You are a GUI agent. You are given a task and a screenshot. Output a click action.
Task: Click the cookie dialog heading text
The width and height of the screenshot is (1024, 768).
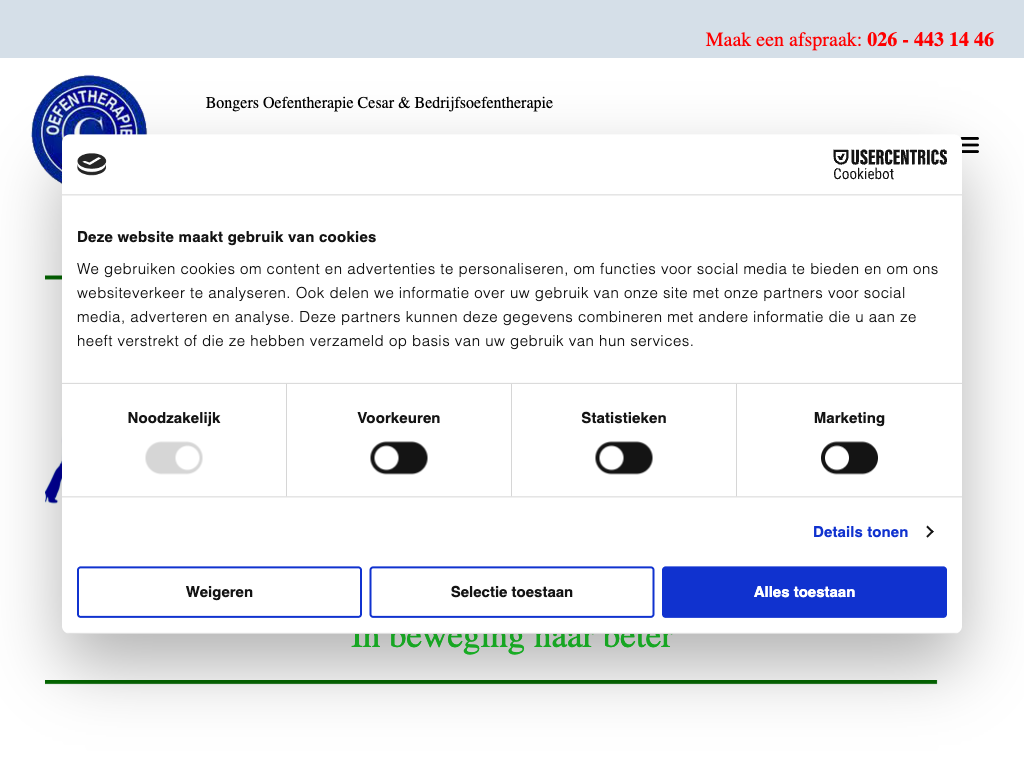point(227,237)
